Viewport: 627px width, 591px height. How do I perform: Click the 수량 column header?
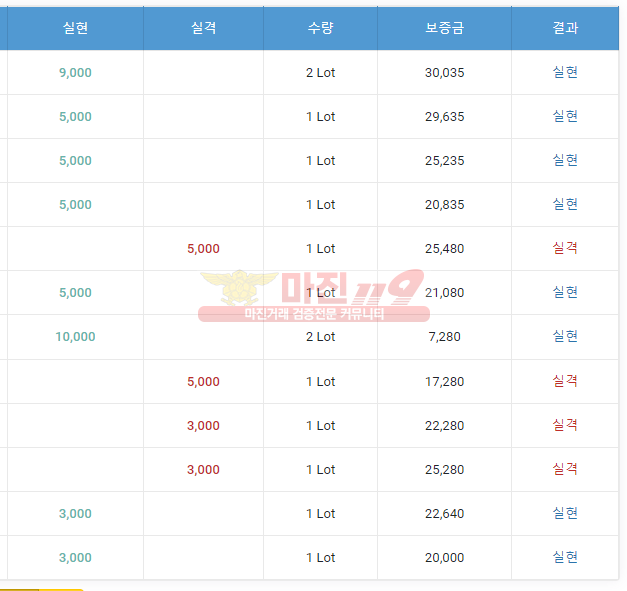coord(320,28)
